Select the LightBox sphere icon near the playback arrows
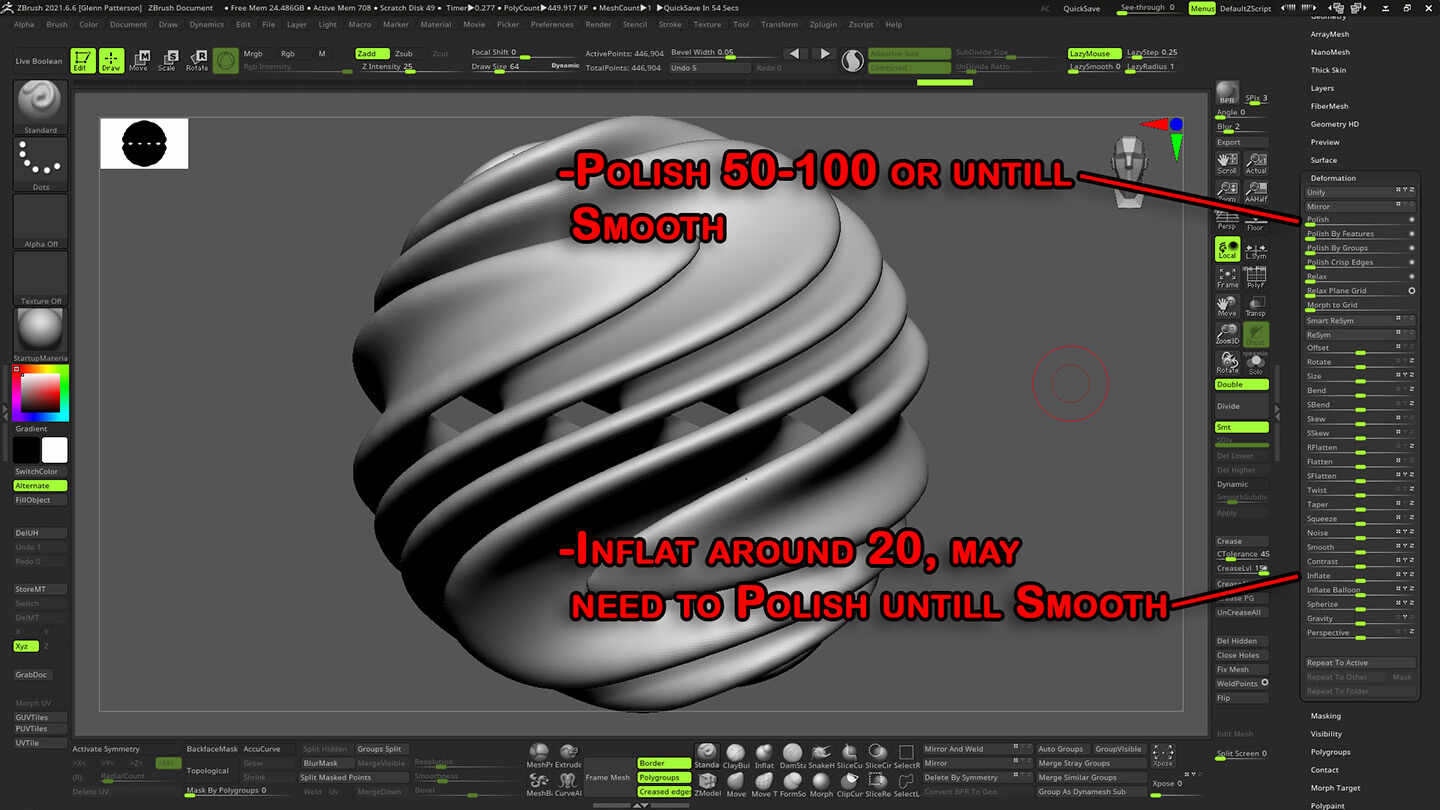Viewport: 1440px width, 810px height. click(851, 60)
